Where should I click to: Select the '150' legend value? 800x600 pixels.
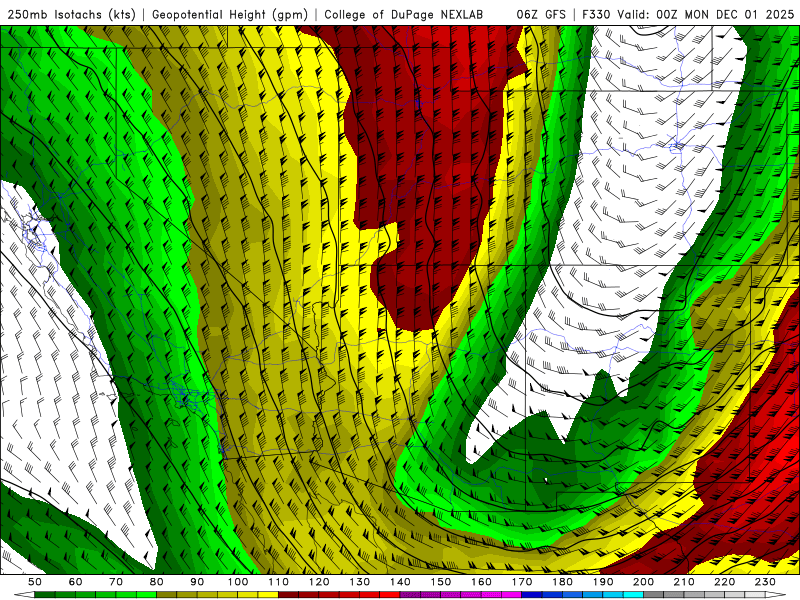[441, 582]
